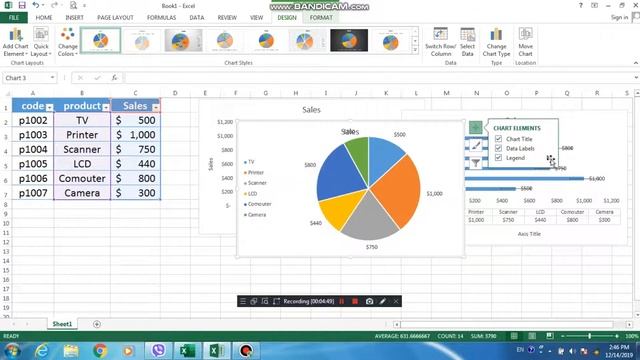The image size is (640, 360).
Task: Open the Excel Help question mark
Action: point(580,5)
